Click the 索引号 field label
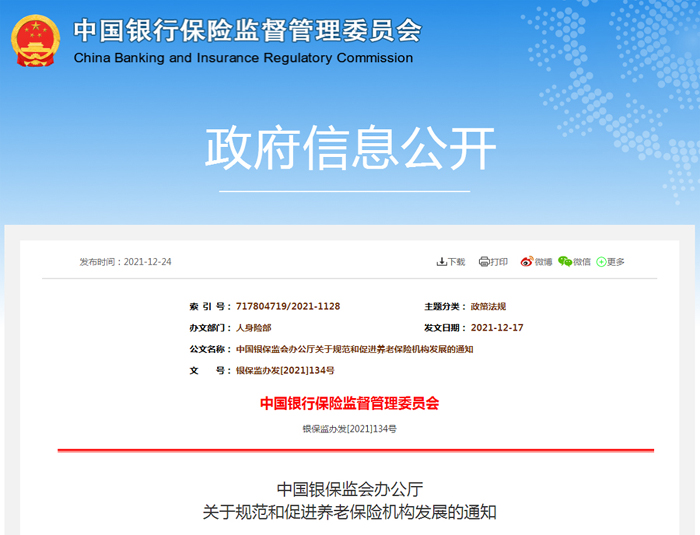Image resolution: width=700 pixels, height=535 pixels. pyautogui.click(x=210, y=306)
